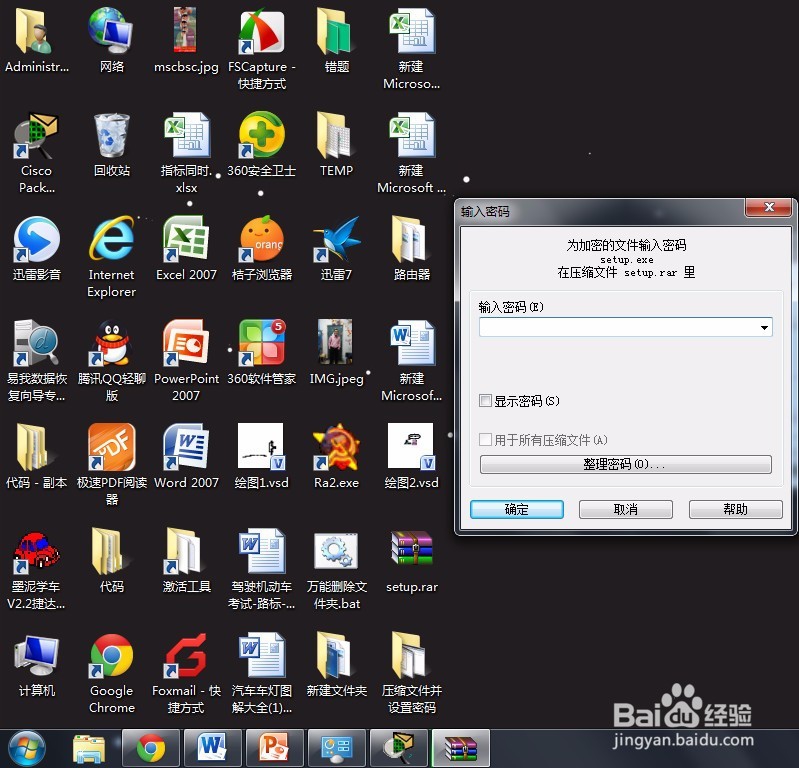Open the 激活工具 folder shortcut
Screen dimensions: 799x768
click(x=184, y=551)
